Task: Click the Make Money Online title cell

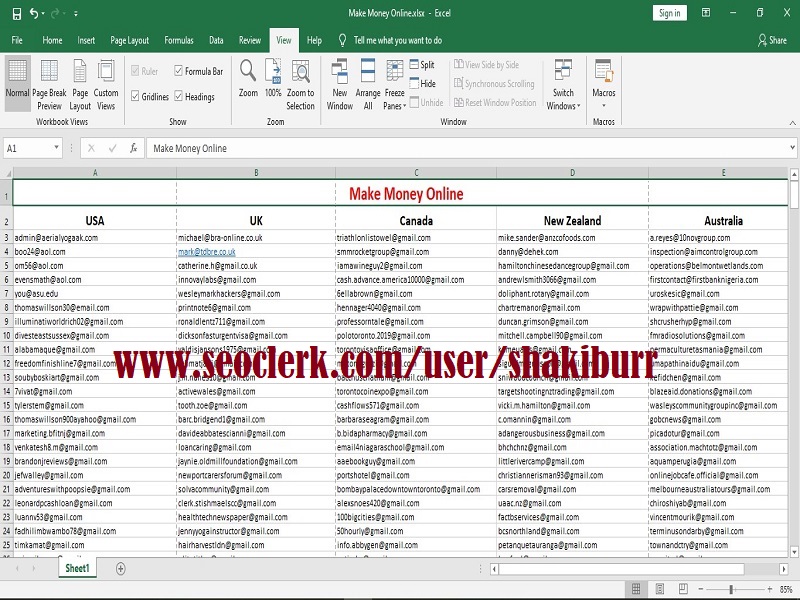Action: pyautogui.click(x=401, y=193)
